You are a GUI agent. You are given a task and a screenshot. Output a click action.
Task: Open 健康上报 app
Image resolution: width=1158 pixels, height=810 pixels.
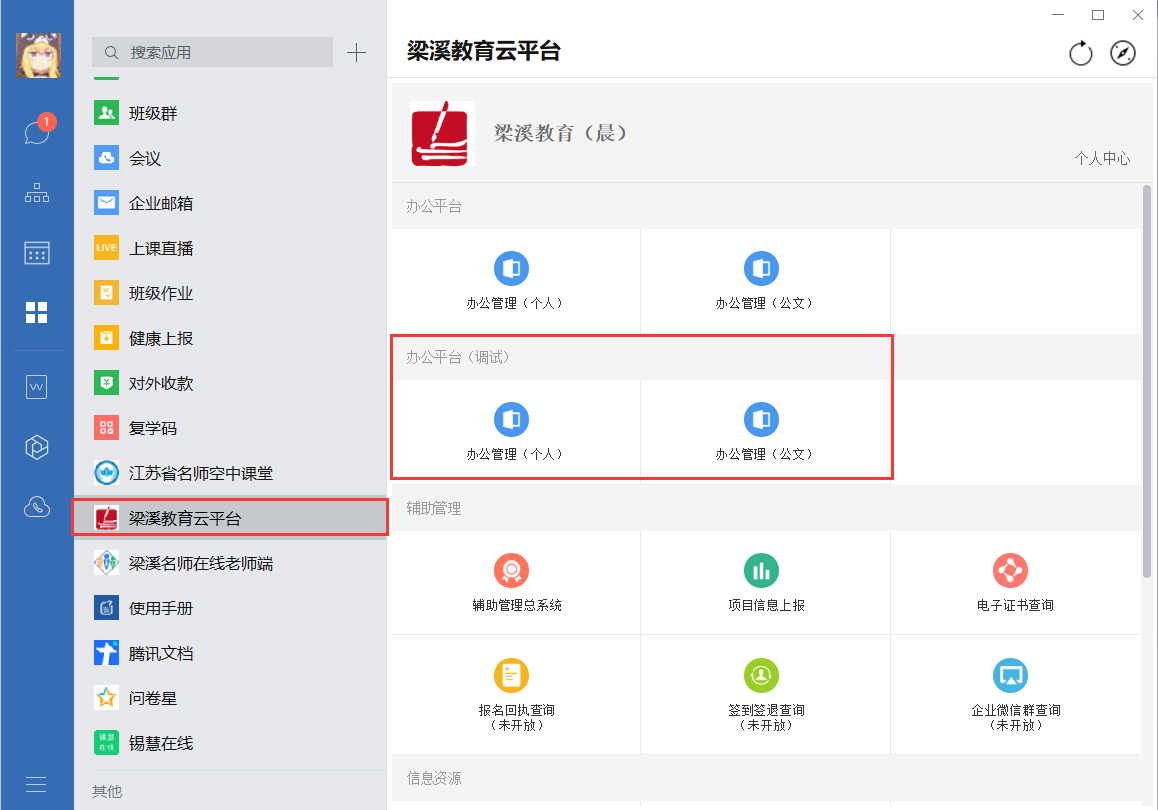tap(230, 338)
